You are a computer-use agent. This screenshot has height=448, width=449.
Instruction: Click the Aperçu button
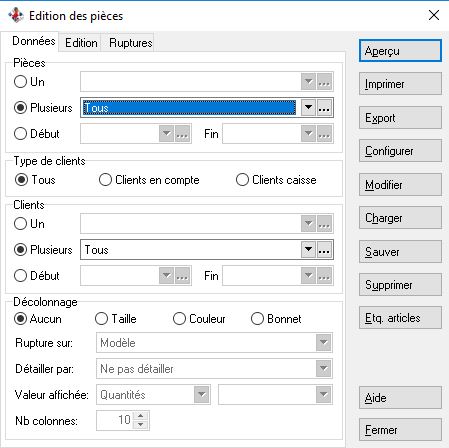[x=400, y=51]
